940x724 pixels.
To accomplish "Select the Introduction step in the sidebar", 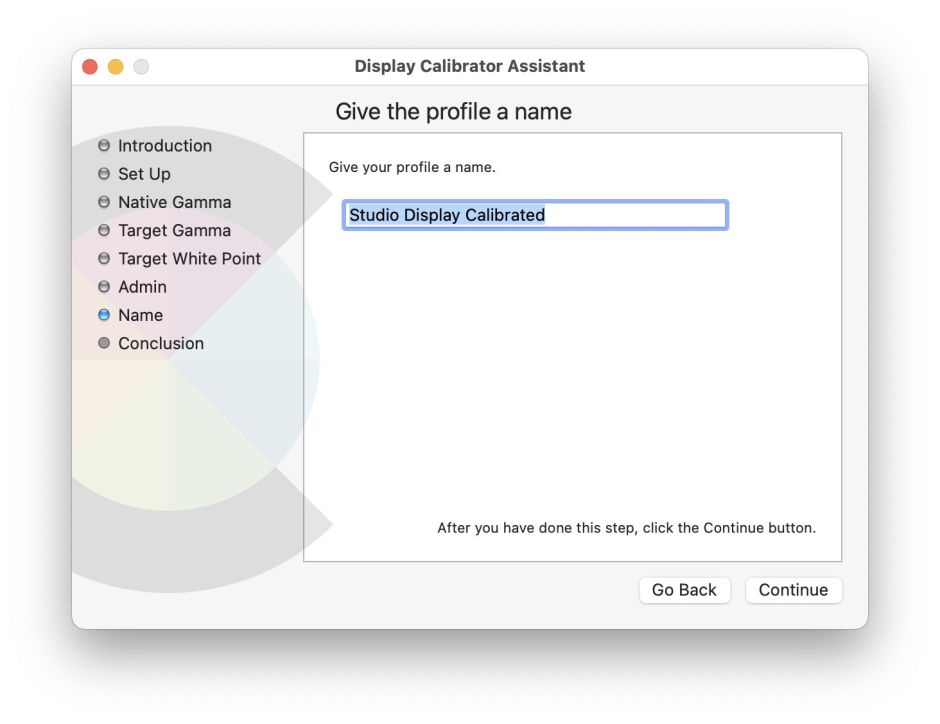I will tap(165, 146).
